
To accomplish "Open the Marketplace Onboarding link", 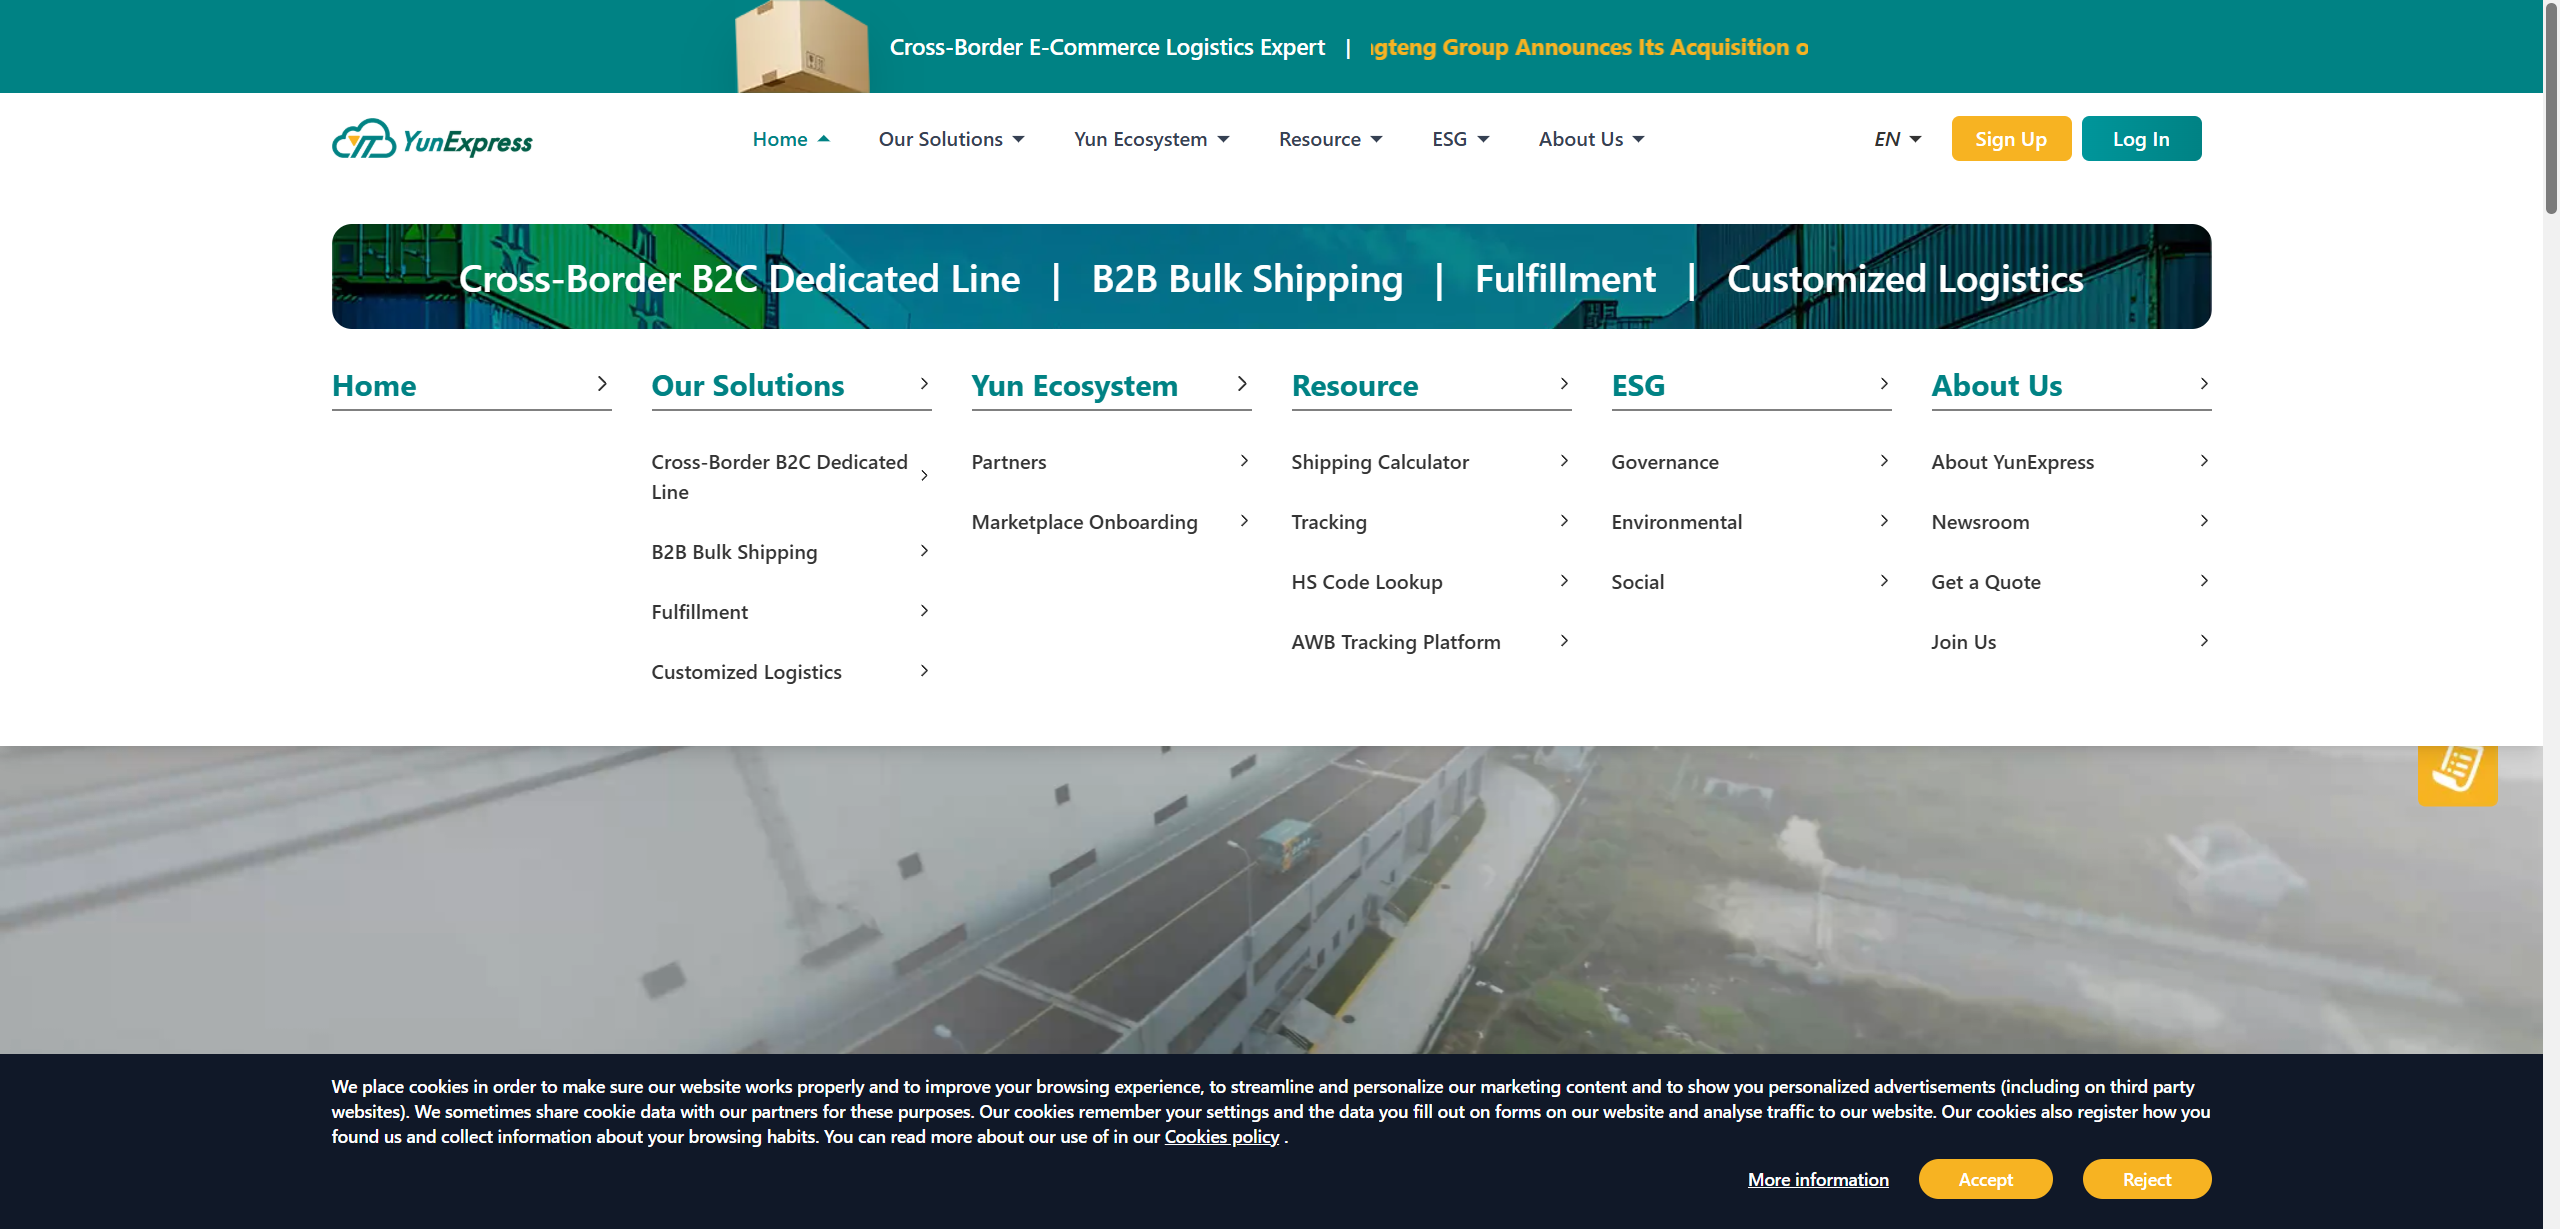I will pyautogui.click(x=1084, y=522).
